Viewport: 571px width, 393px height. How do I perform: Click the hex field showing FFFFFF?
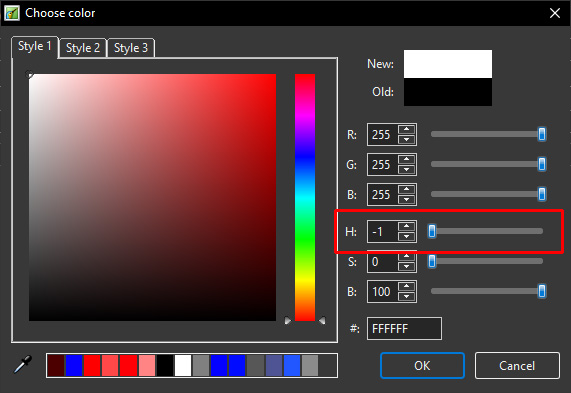point(404,329)
